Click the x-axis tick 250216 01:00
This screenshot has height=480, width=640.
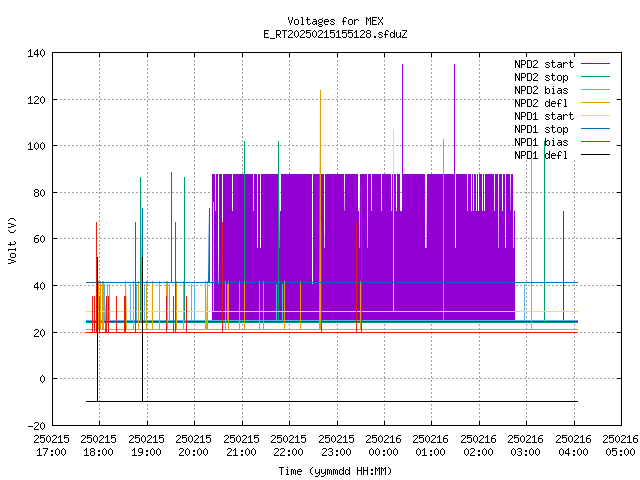(431, 446)
